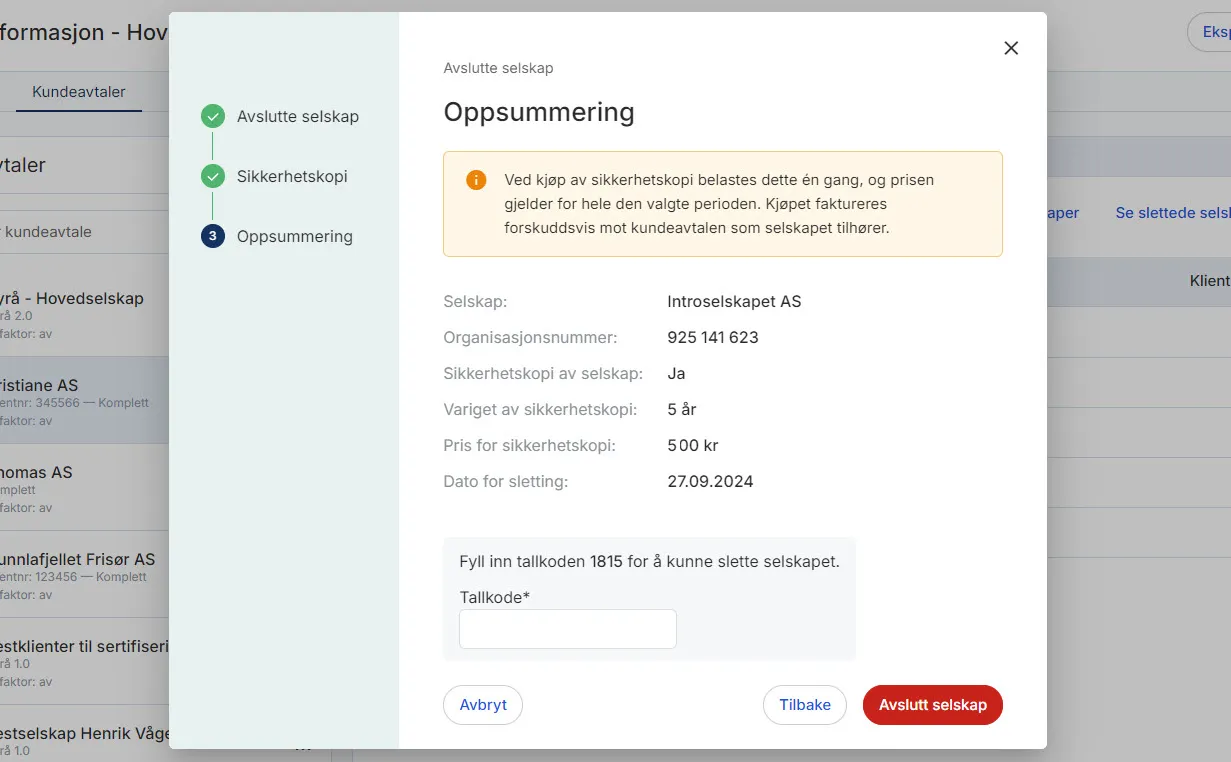Click the Eksporter button at top right edge

[x=1209, y=32]
